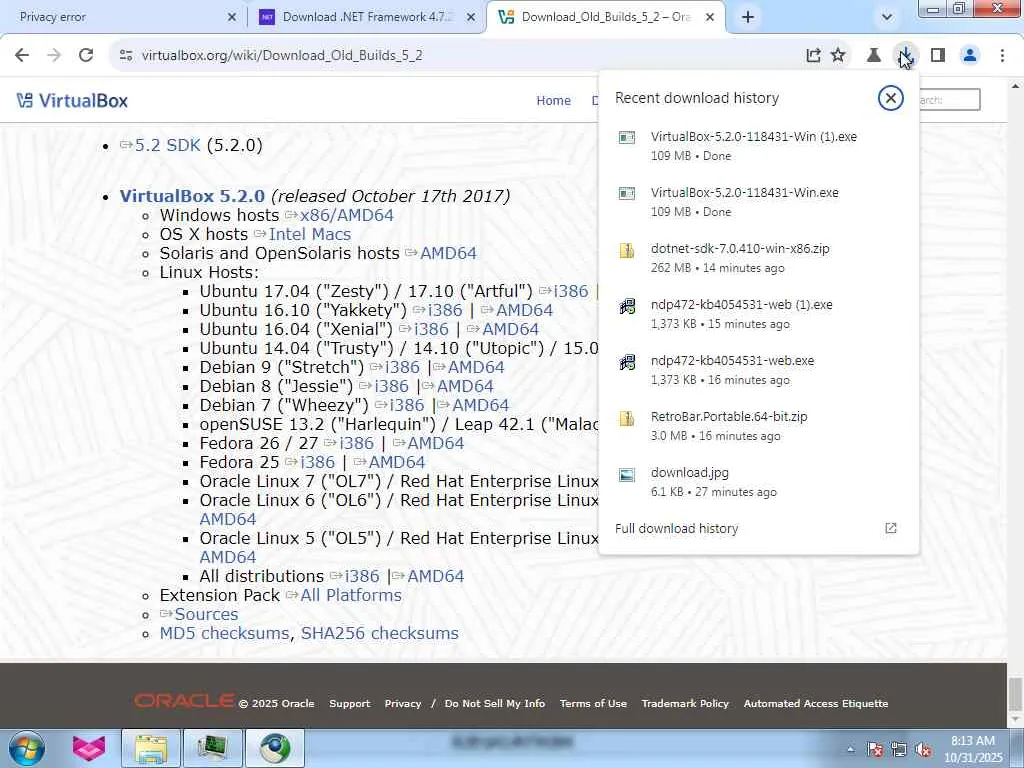Open Support link in footer
Screen dimensions: 1024x768
[349, 703]
